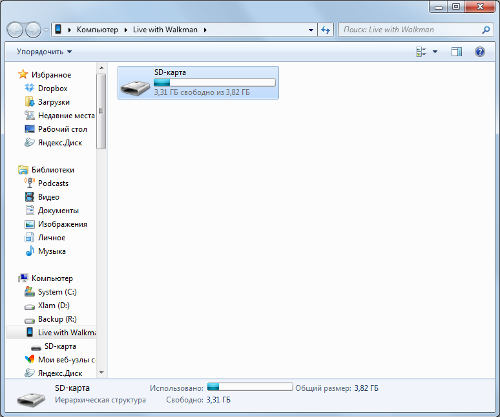Open view options dropdown arrow
The image size is (500, 417).
pyautogui.click(x=435, y=52)
